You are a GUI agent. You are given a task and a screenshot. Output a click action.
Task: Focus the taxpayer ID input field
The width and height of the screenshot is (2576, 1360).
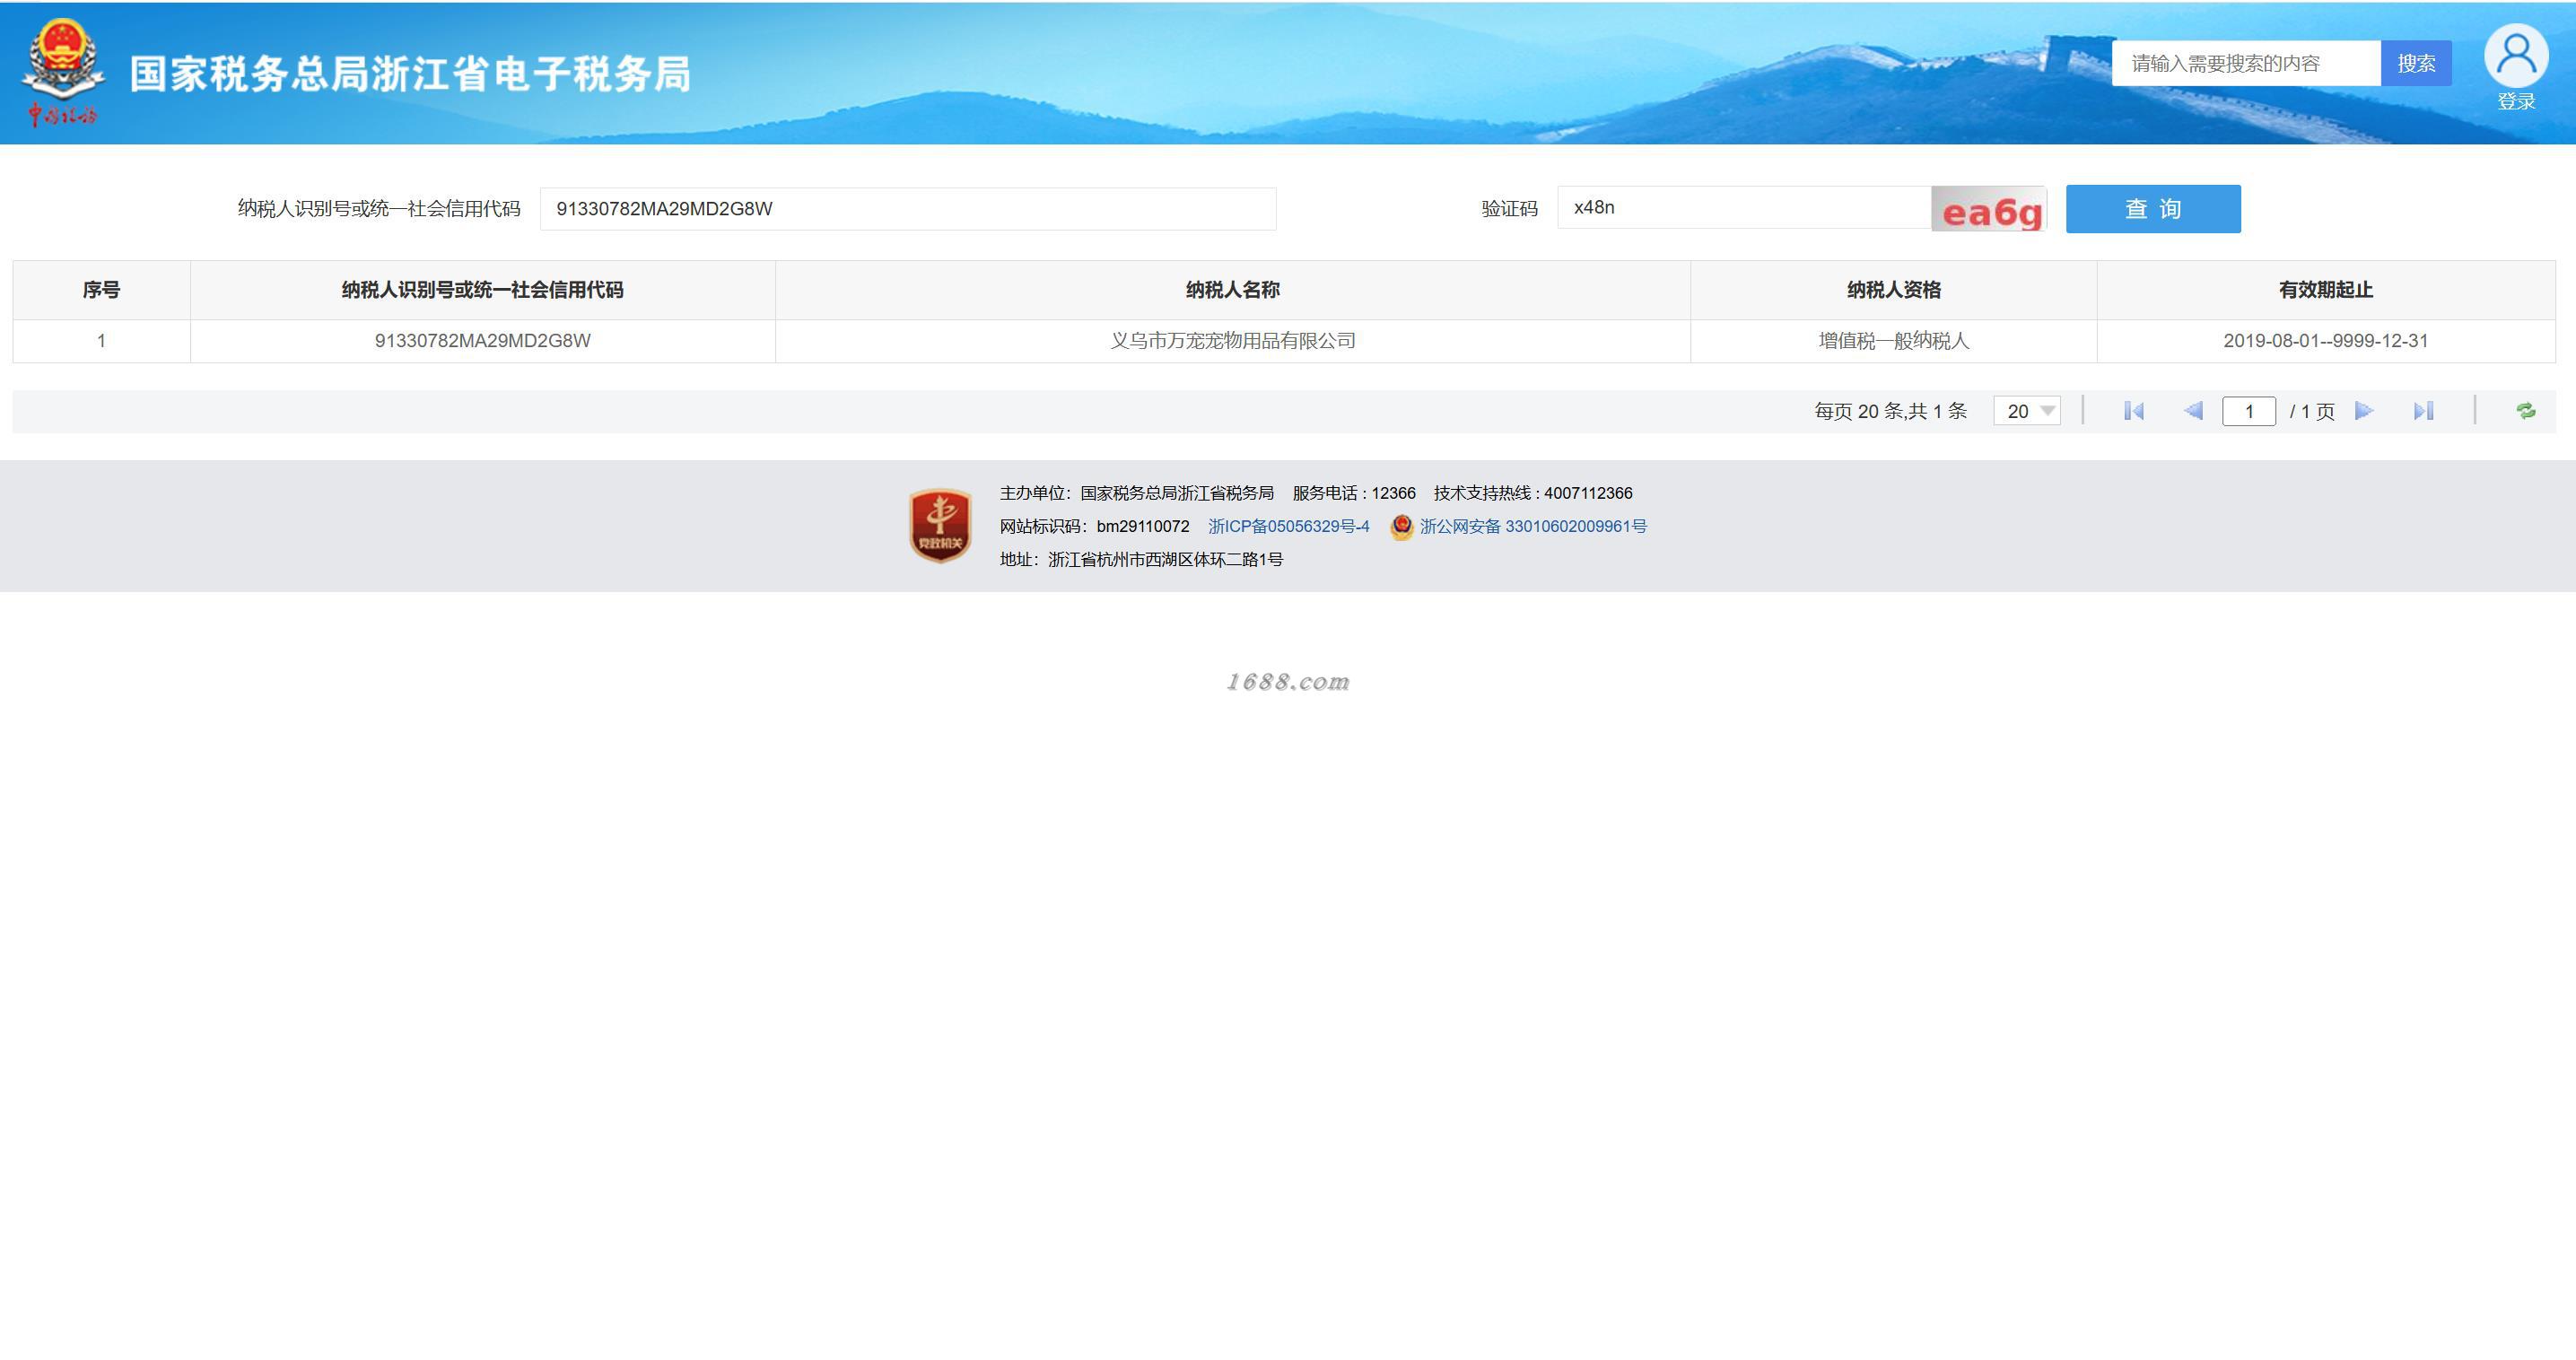(907, 209)
